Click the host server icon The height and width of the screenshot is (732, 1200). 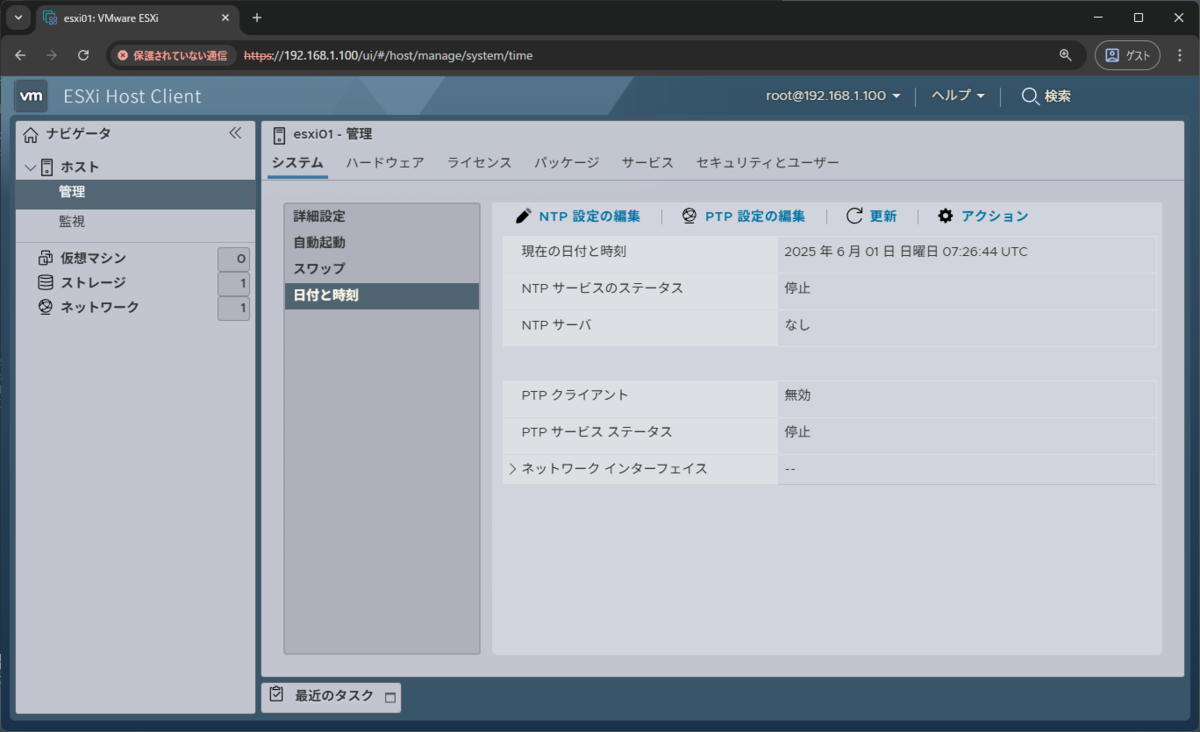tap(47, 167)
